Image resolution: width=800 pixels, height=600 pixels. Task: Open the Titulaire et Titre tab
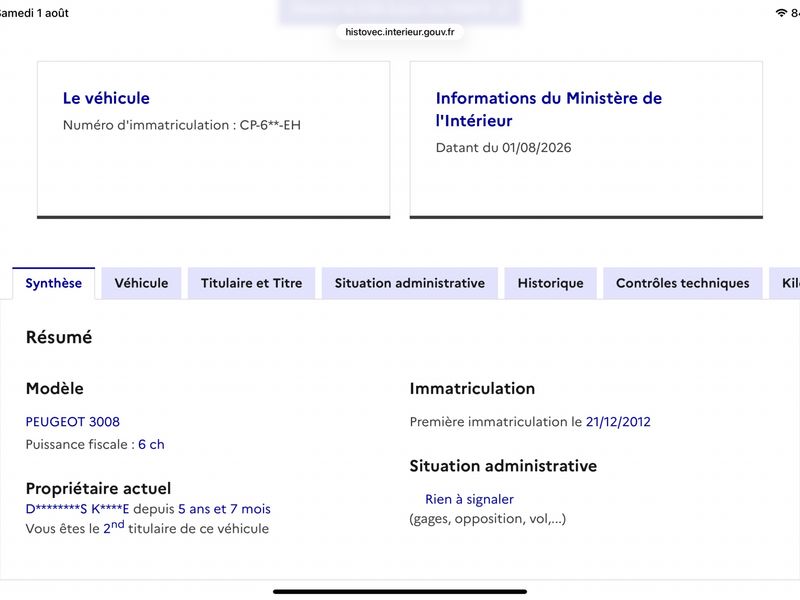pos(252,283)
